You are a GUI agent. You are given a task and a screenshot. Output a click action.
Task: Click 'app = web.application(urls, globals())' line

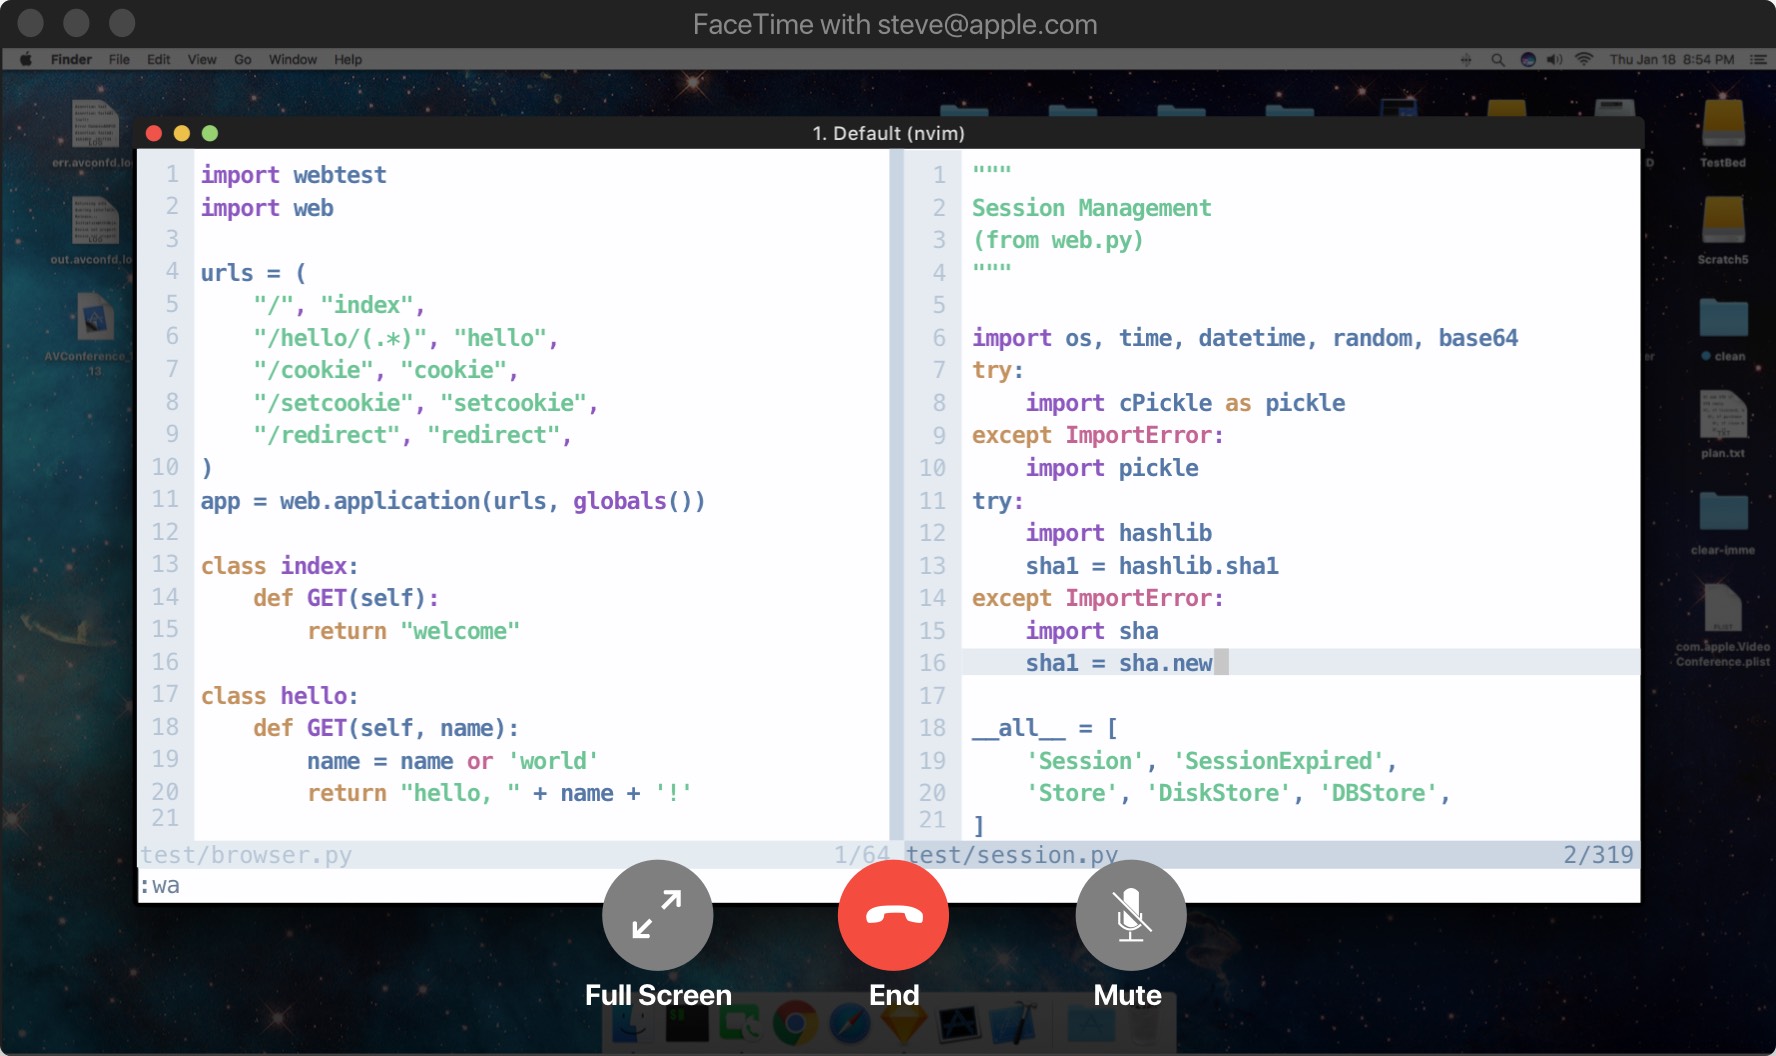click(x=453, y=501)
